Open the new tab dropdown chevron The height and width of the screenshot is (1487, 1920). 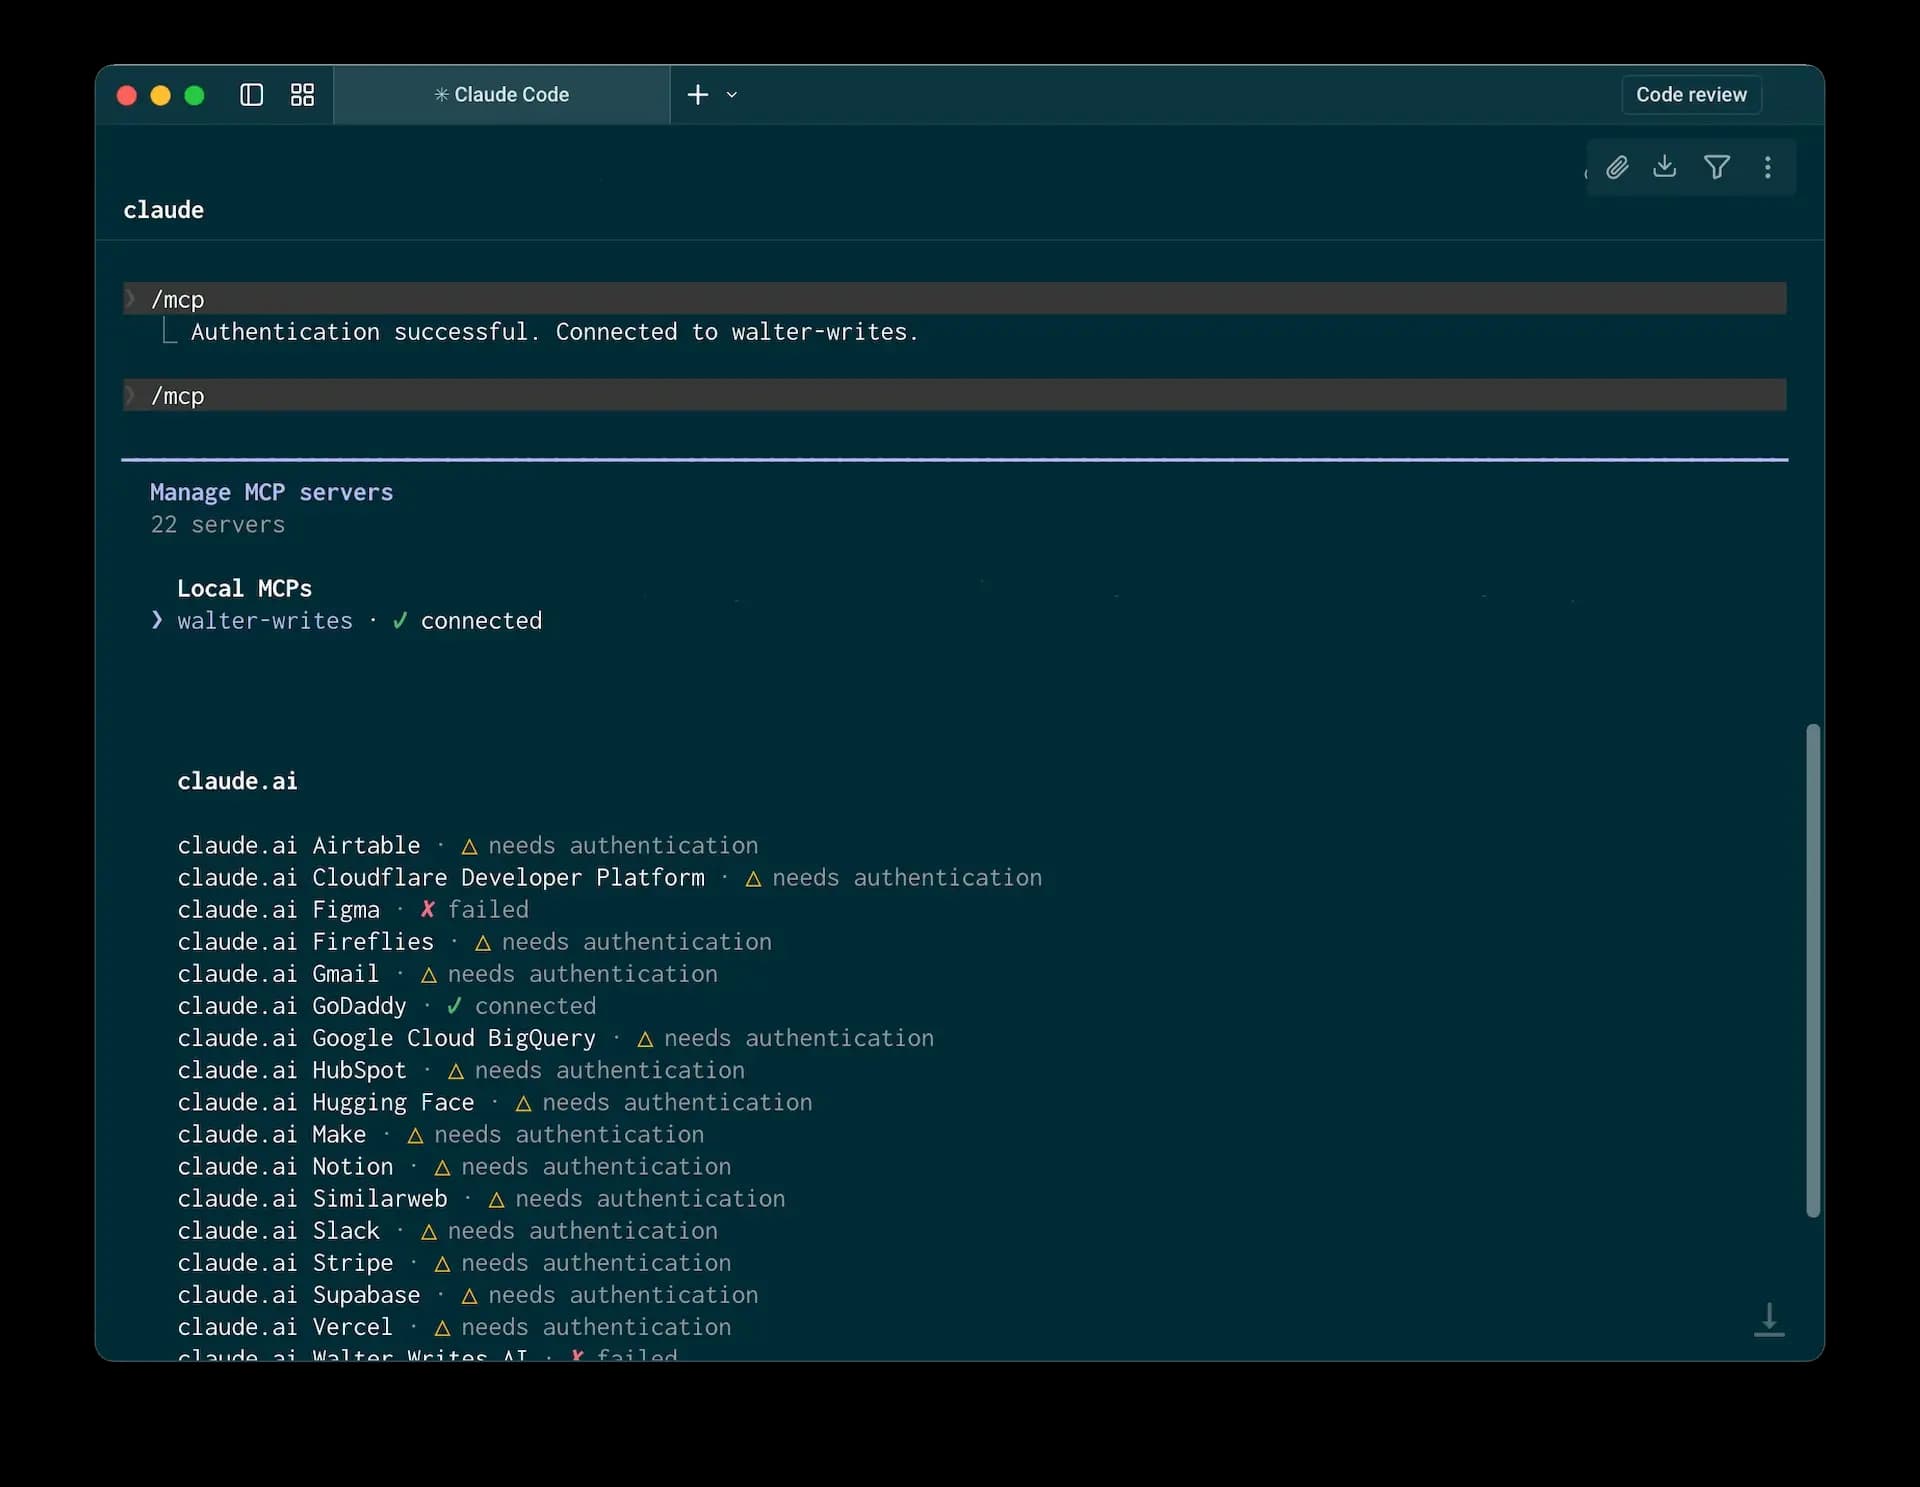(732, 95)
